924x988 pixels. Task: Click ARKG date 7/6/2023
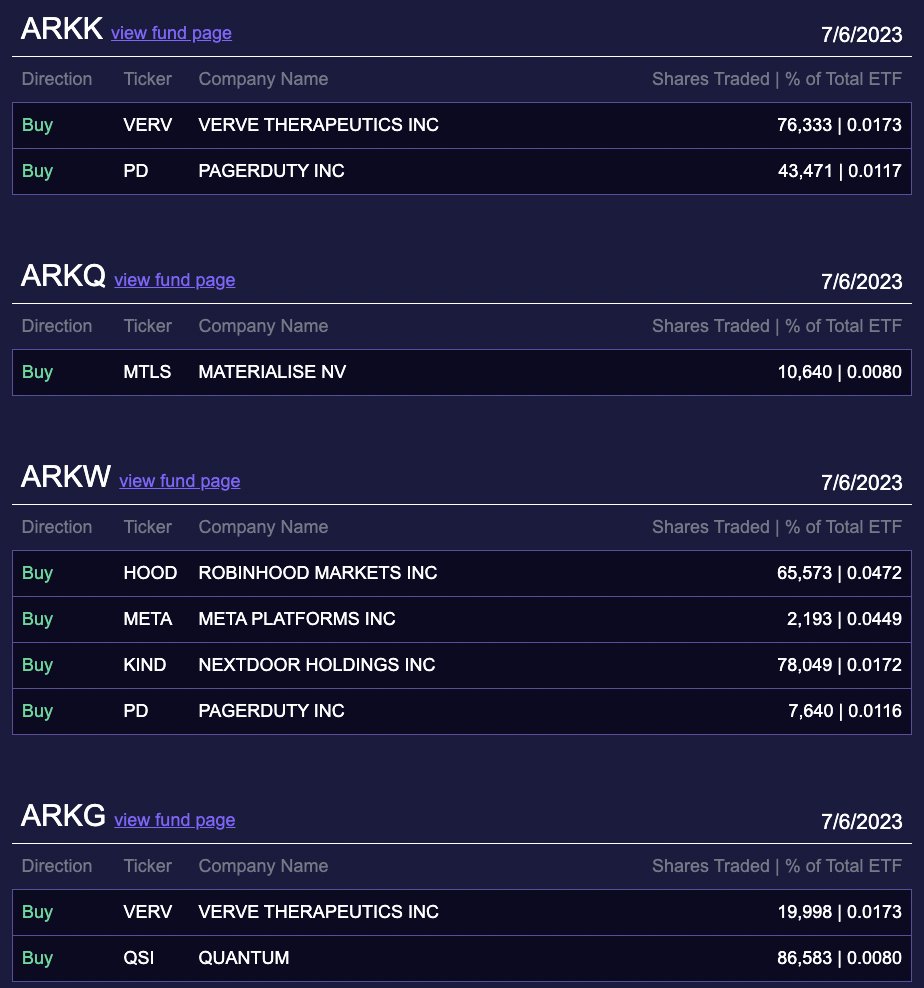862,822
